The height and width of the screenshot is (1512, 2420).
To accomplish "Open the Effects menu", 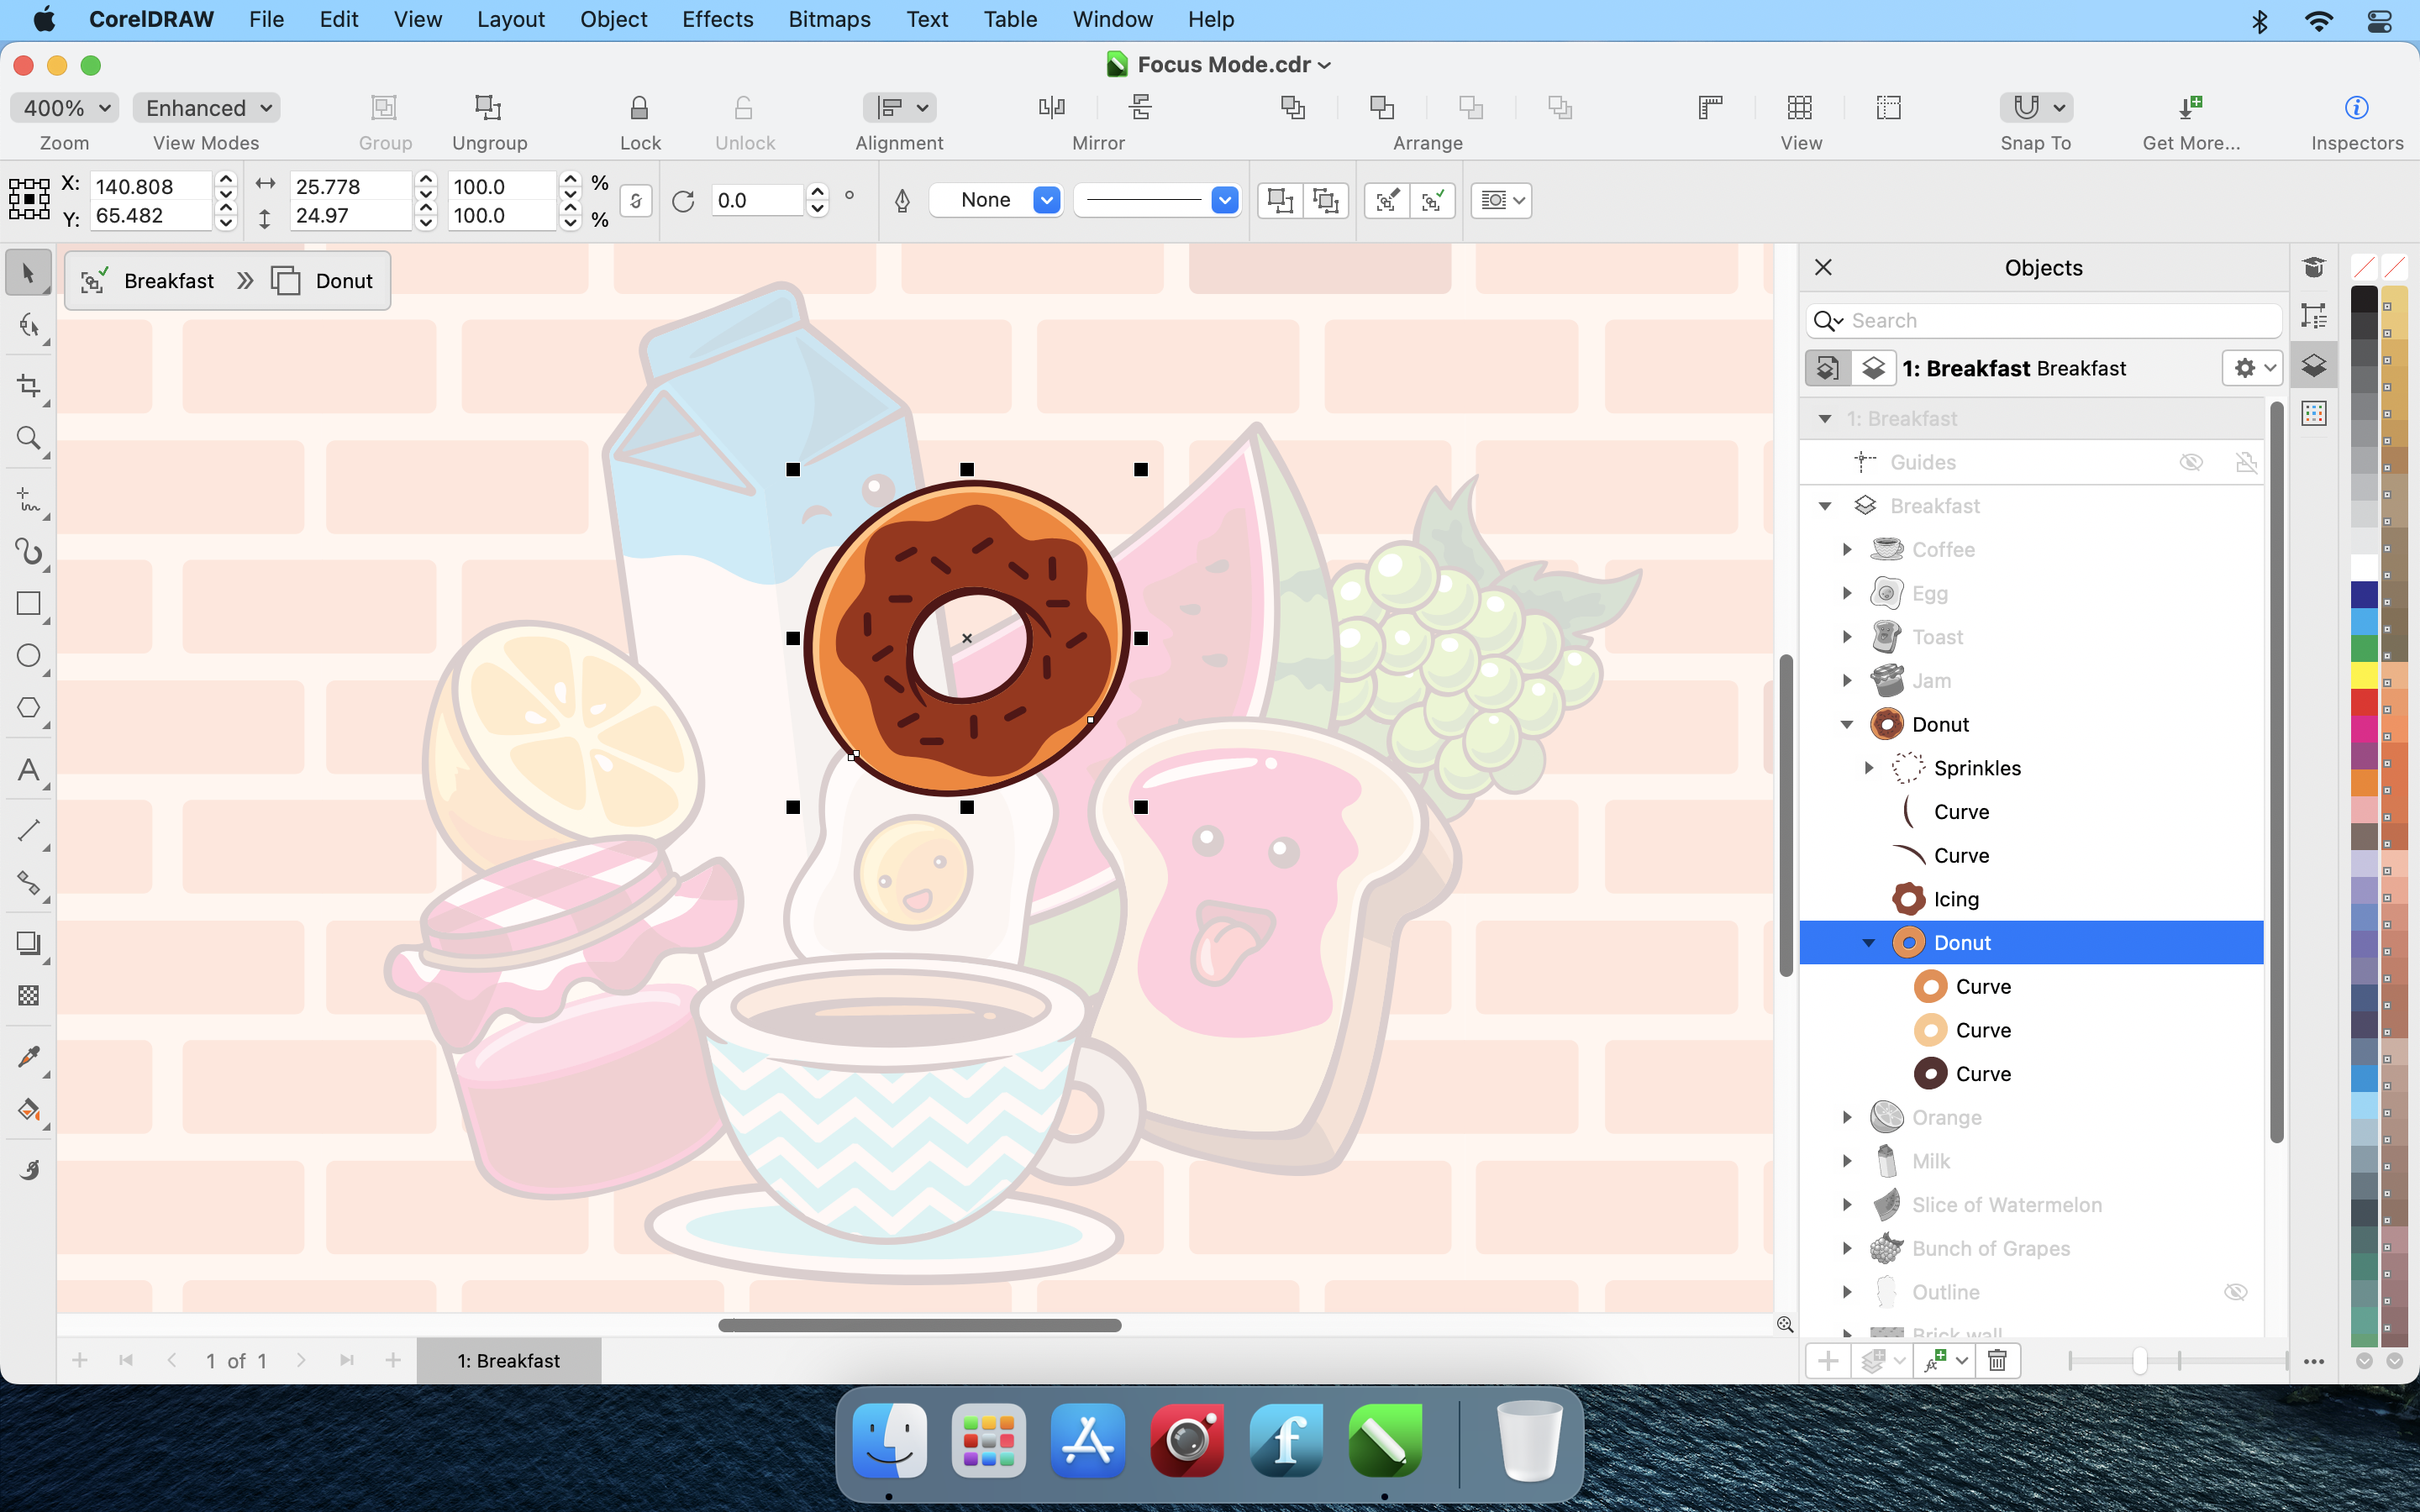I will [716, 19].
